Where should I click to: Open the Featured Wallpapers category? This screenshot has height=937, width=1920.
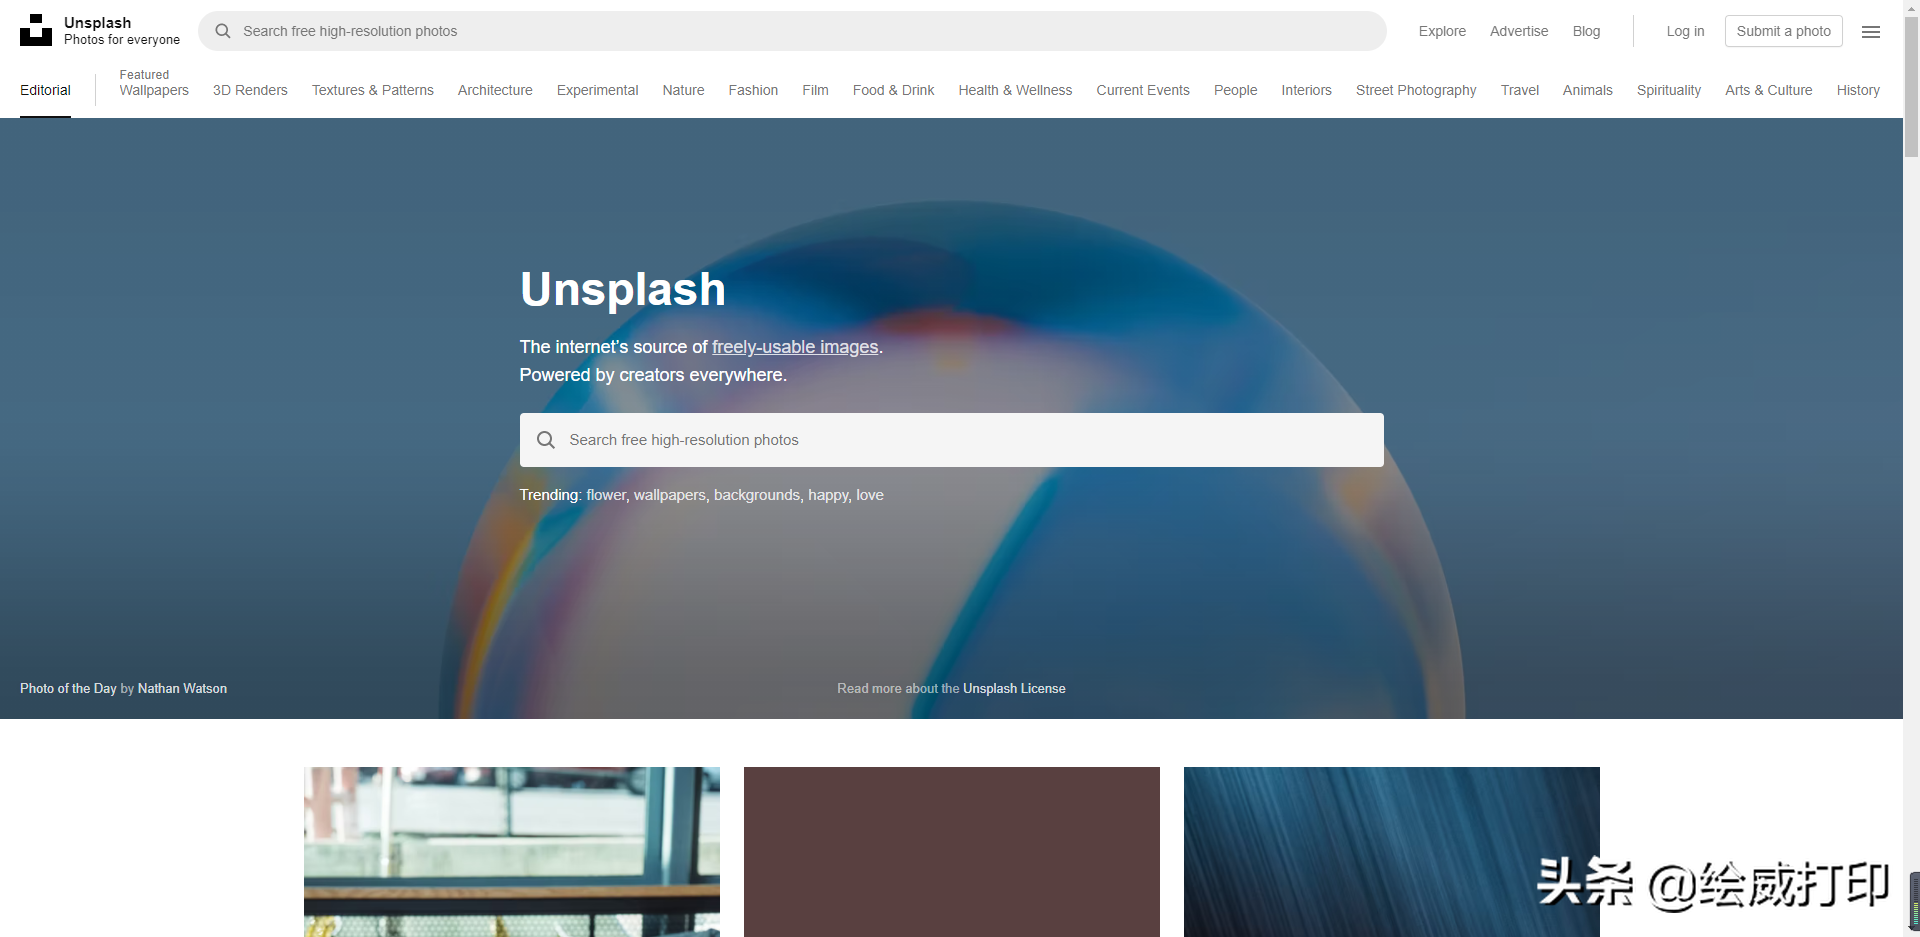pyautogui.click(x=154, y=83)
